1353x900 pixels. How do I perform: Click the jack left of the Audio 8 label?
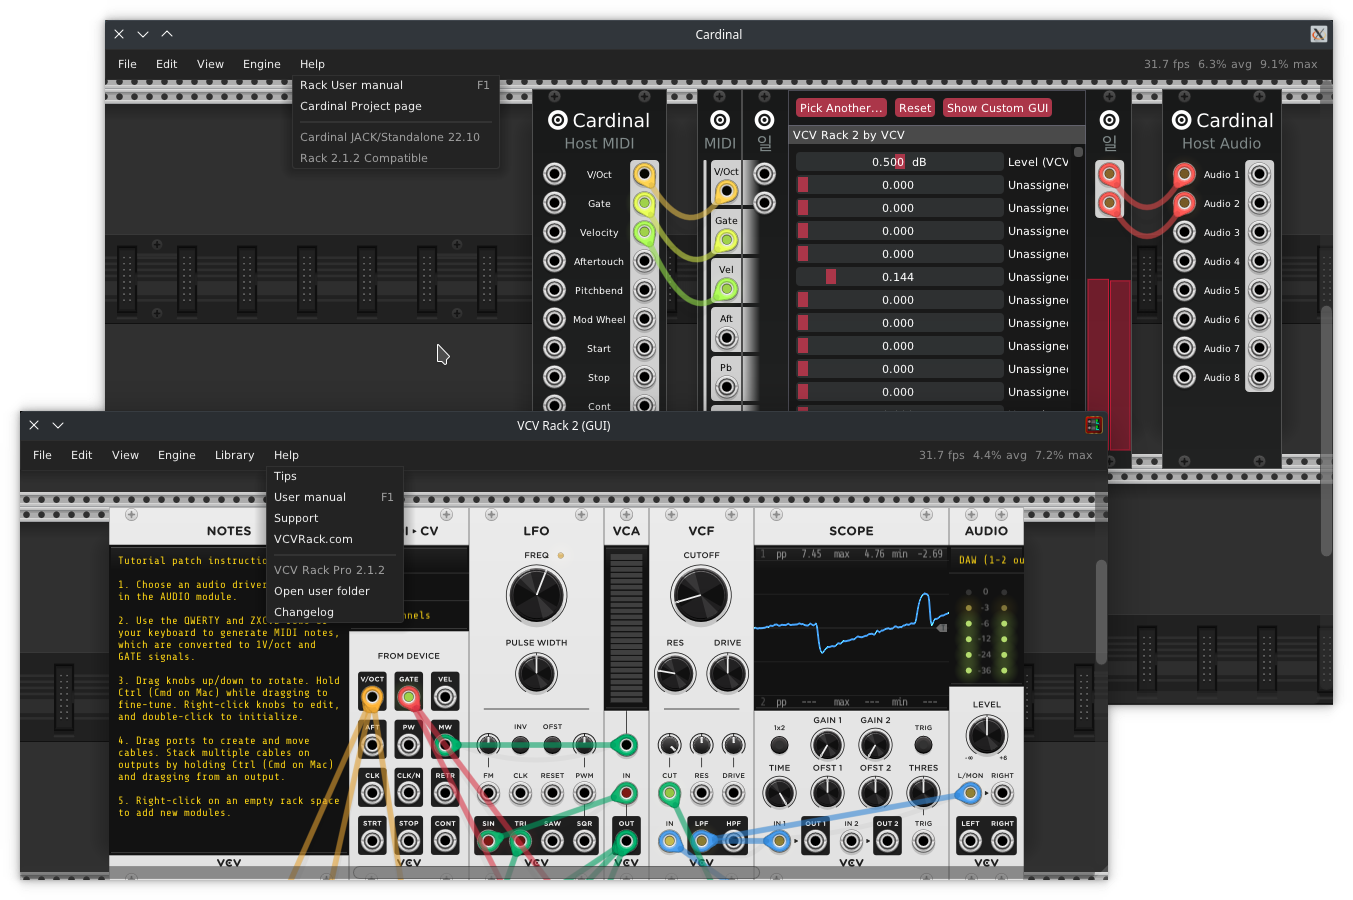(x=1185, y=377)
